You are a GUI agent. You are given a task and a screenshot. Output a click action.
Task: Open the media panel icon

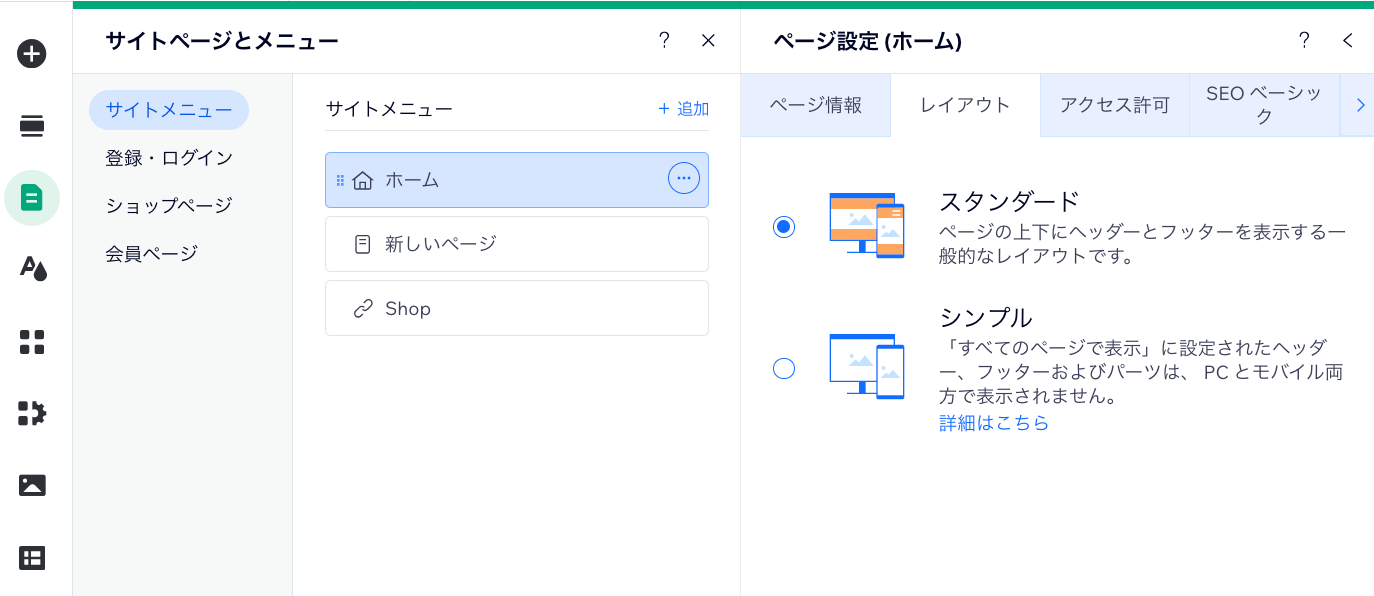click(x=31, y=485)
